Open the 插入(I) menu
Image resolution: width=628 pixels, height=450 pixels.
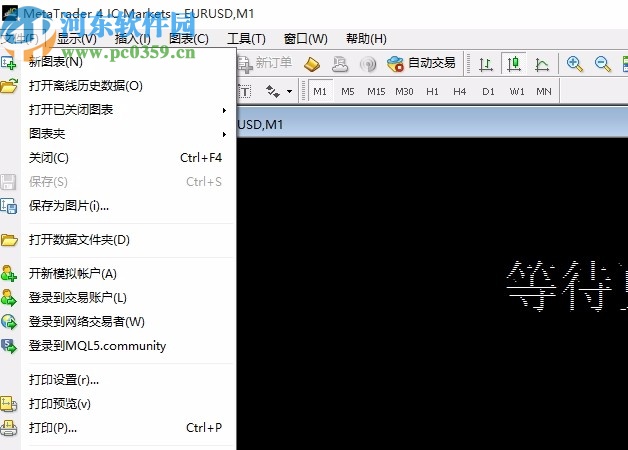click(132, 39)
